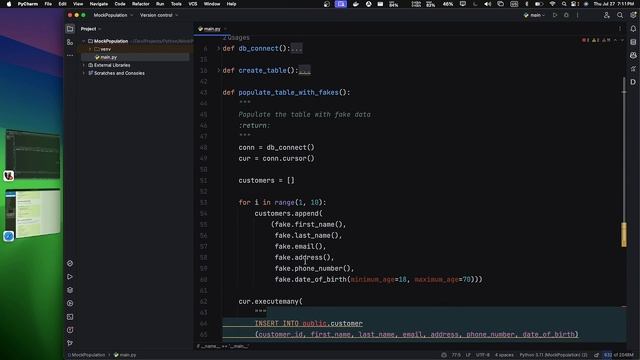
Task: Click the 'Populate the table with fake data' docstring line
Action: [304, 115]
